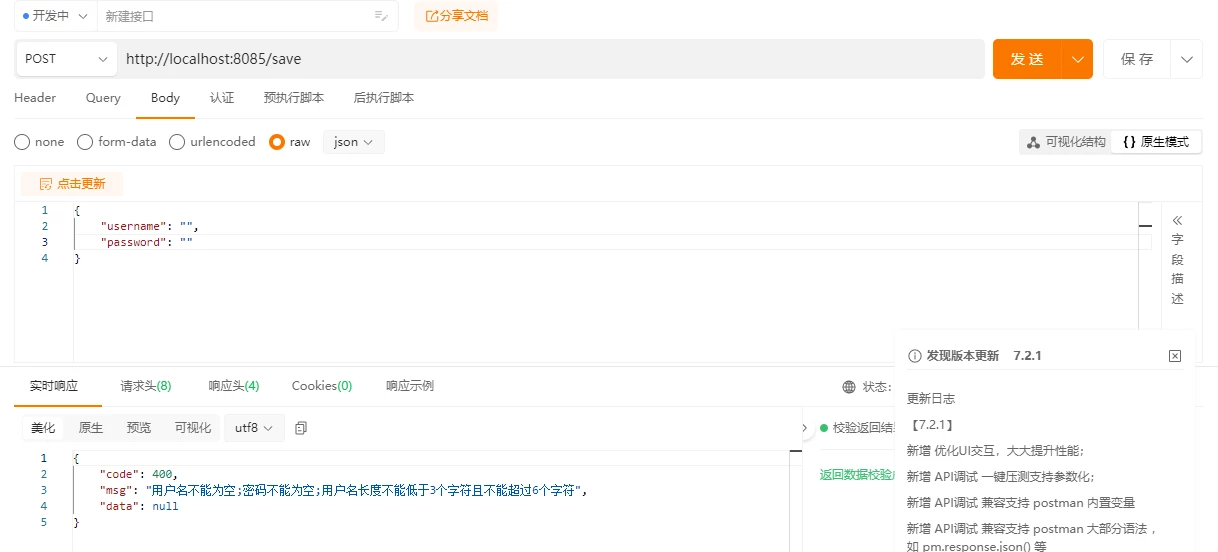This screenshot has height=552, width=1218.
Task: Open the Cookies response tab
Action: tap(321, 386)
